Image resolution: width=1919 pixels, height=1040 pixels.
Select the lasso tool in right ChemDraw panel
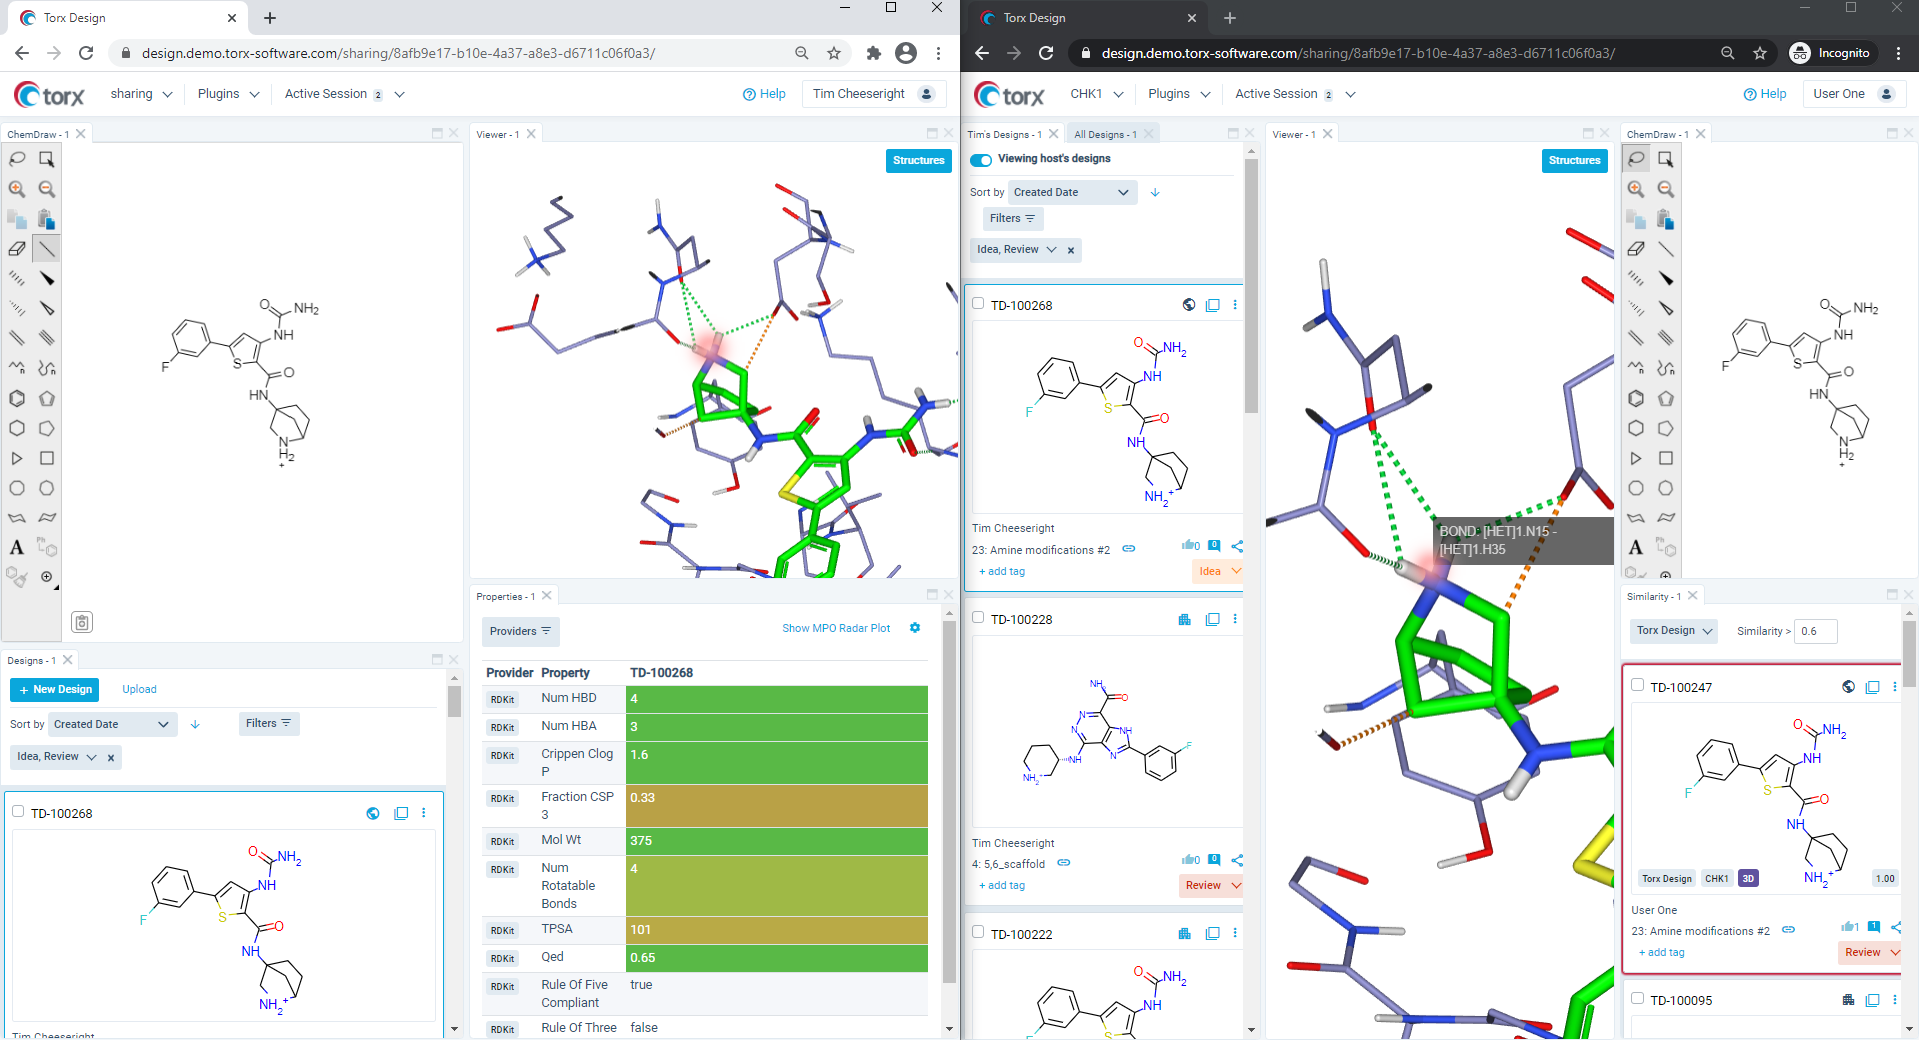coord(1636,159)
